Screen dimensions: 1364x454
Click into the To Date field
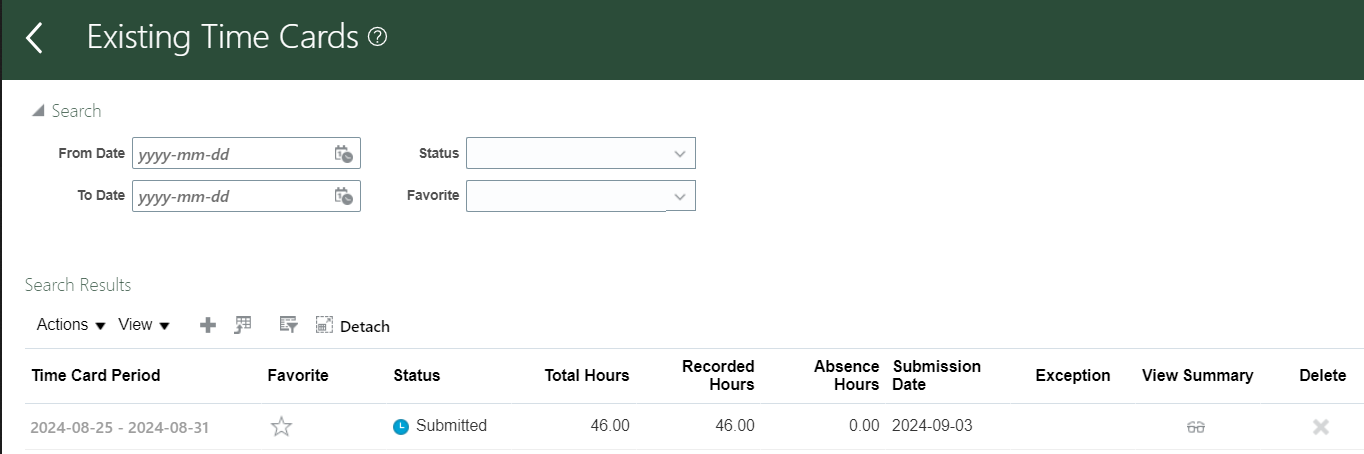232,196
